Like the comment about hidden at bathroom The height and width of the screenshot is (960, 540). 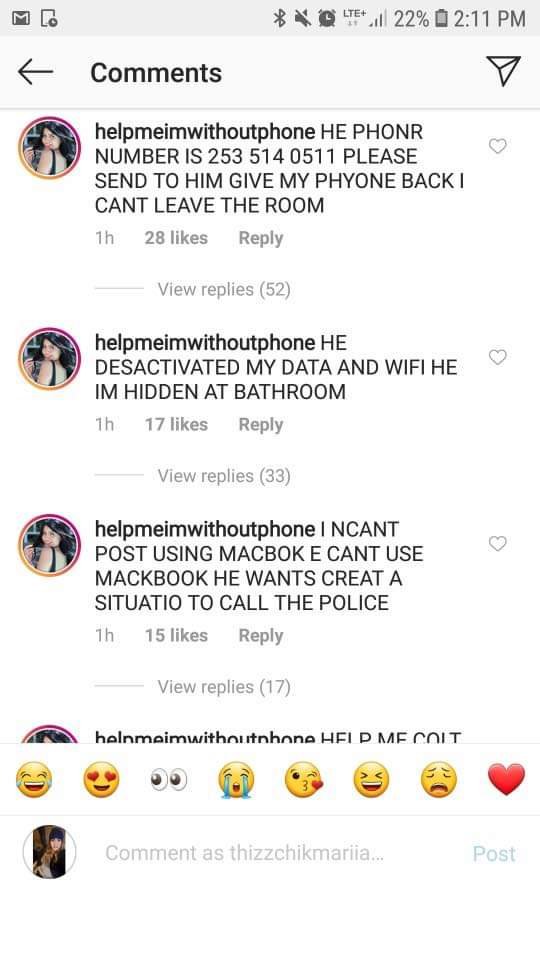click(498, 356)
